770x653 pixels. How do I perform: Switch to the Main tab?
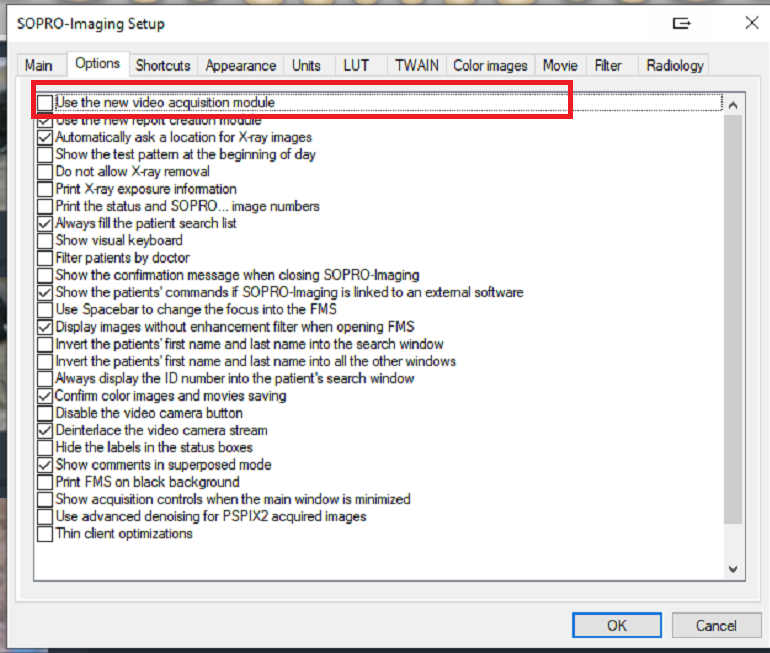pos(39,65)
